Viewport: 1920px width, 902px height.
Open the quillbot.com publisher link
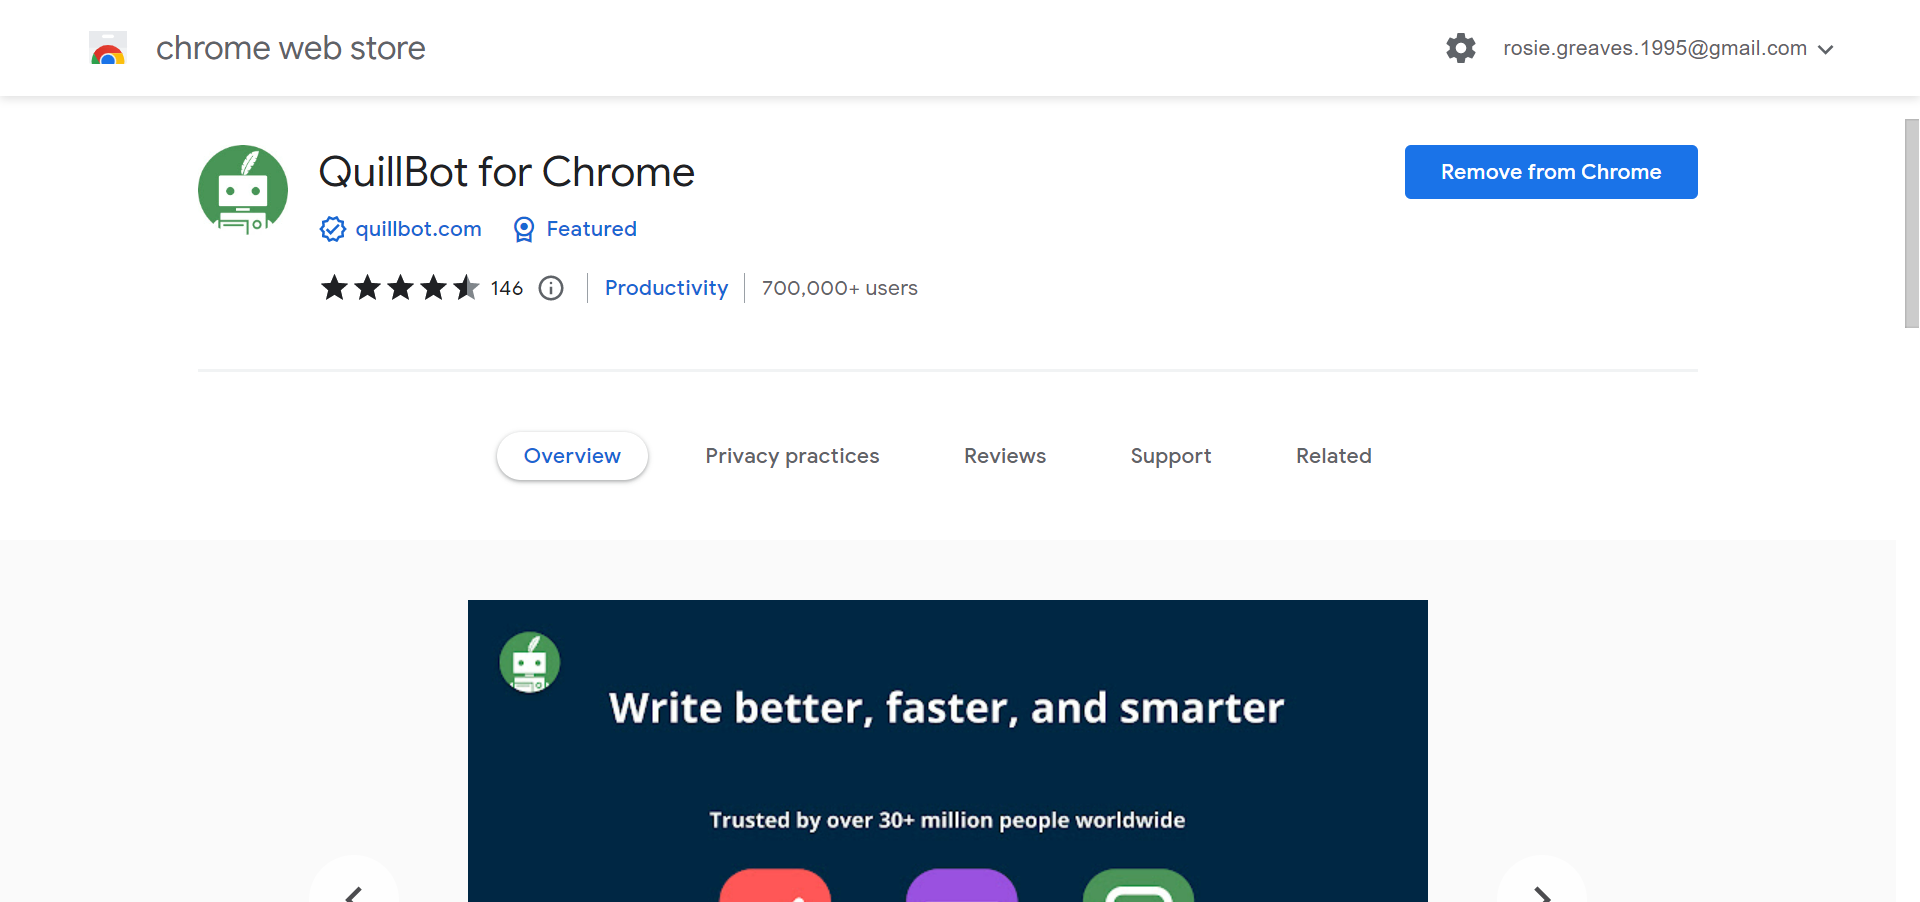418,229
